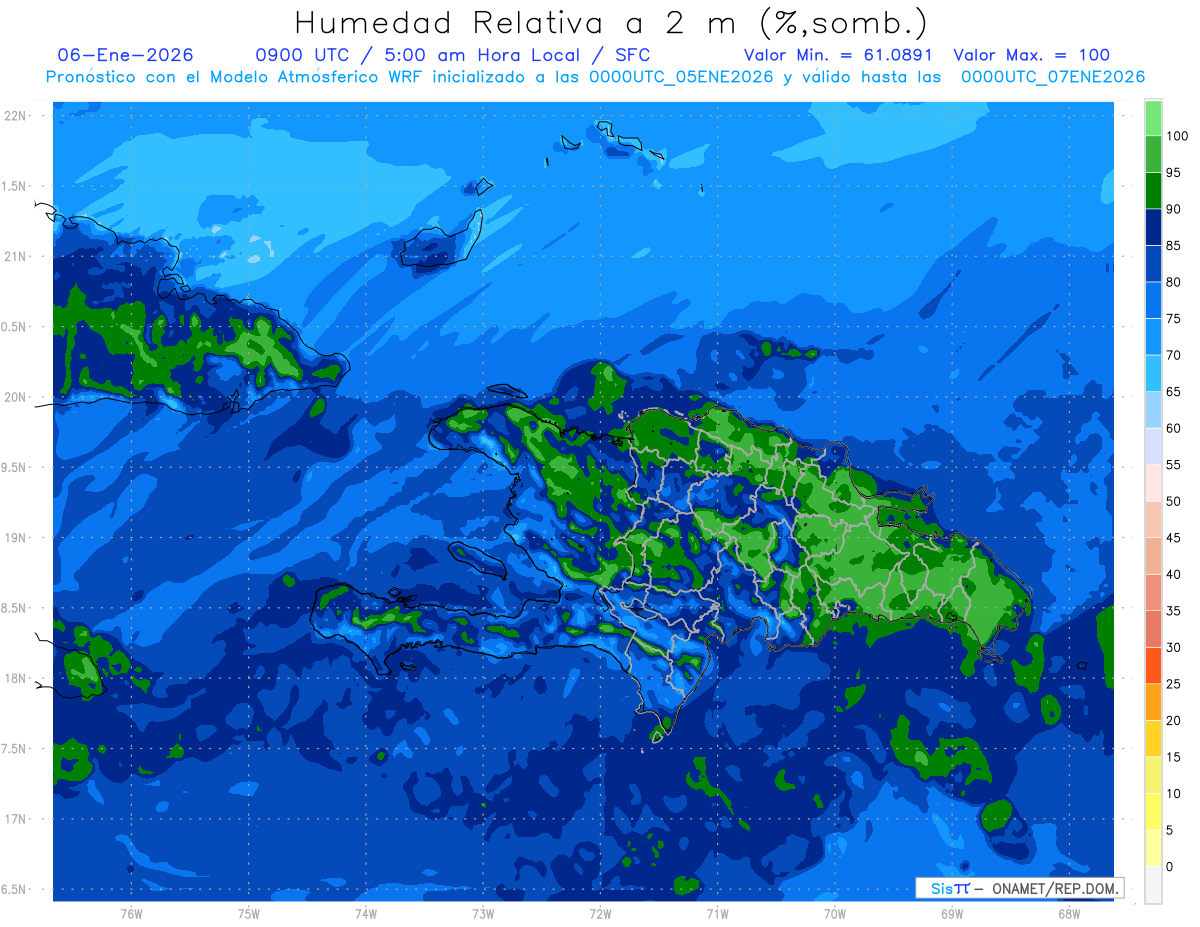The width and height of the screenshot is (1200, 927).
Task: Click the colorbar tick label 50
Action: [1174, 501]
